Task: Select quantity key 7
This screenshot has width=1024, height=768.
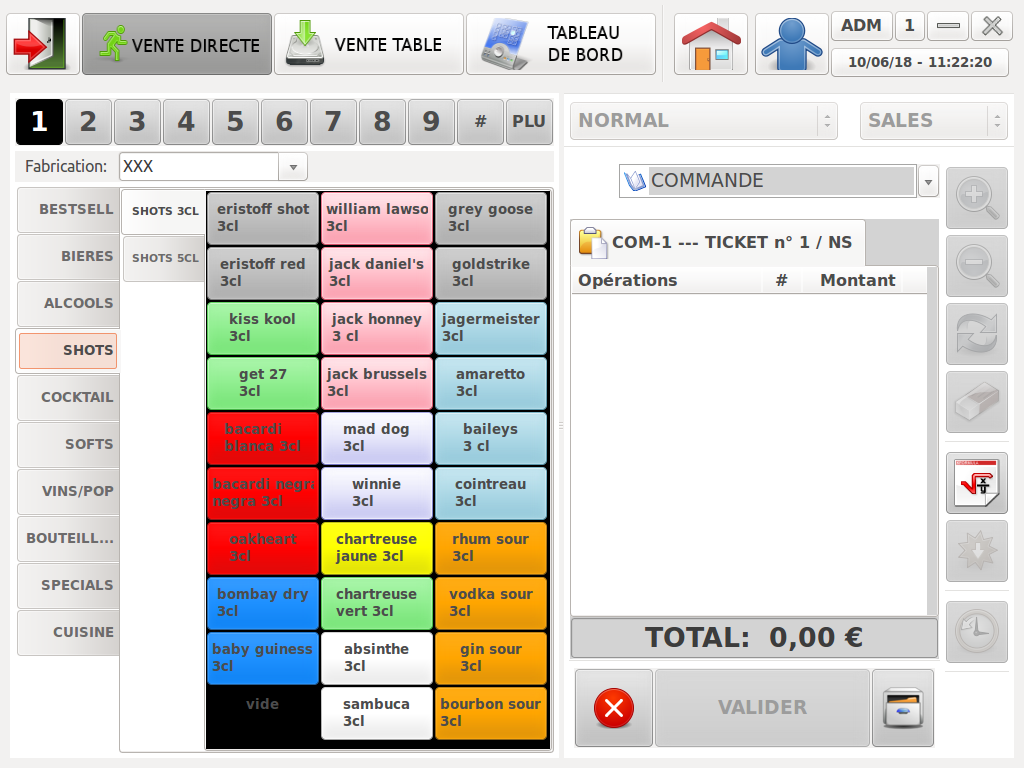Action: pyautogui.click(x=333, y=121)
